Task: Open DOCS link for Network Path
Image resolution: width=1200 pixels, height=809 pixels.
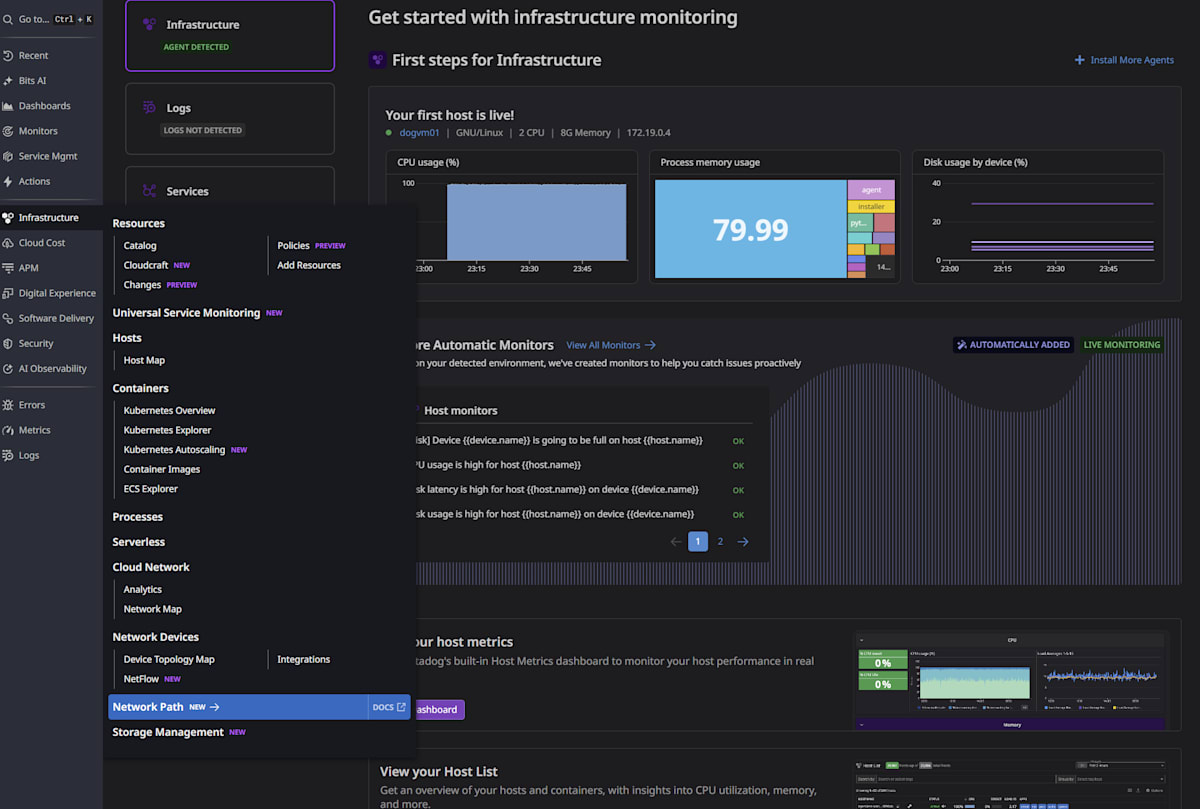Action: point(389,707)
